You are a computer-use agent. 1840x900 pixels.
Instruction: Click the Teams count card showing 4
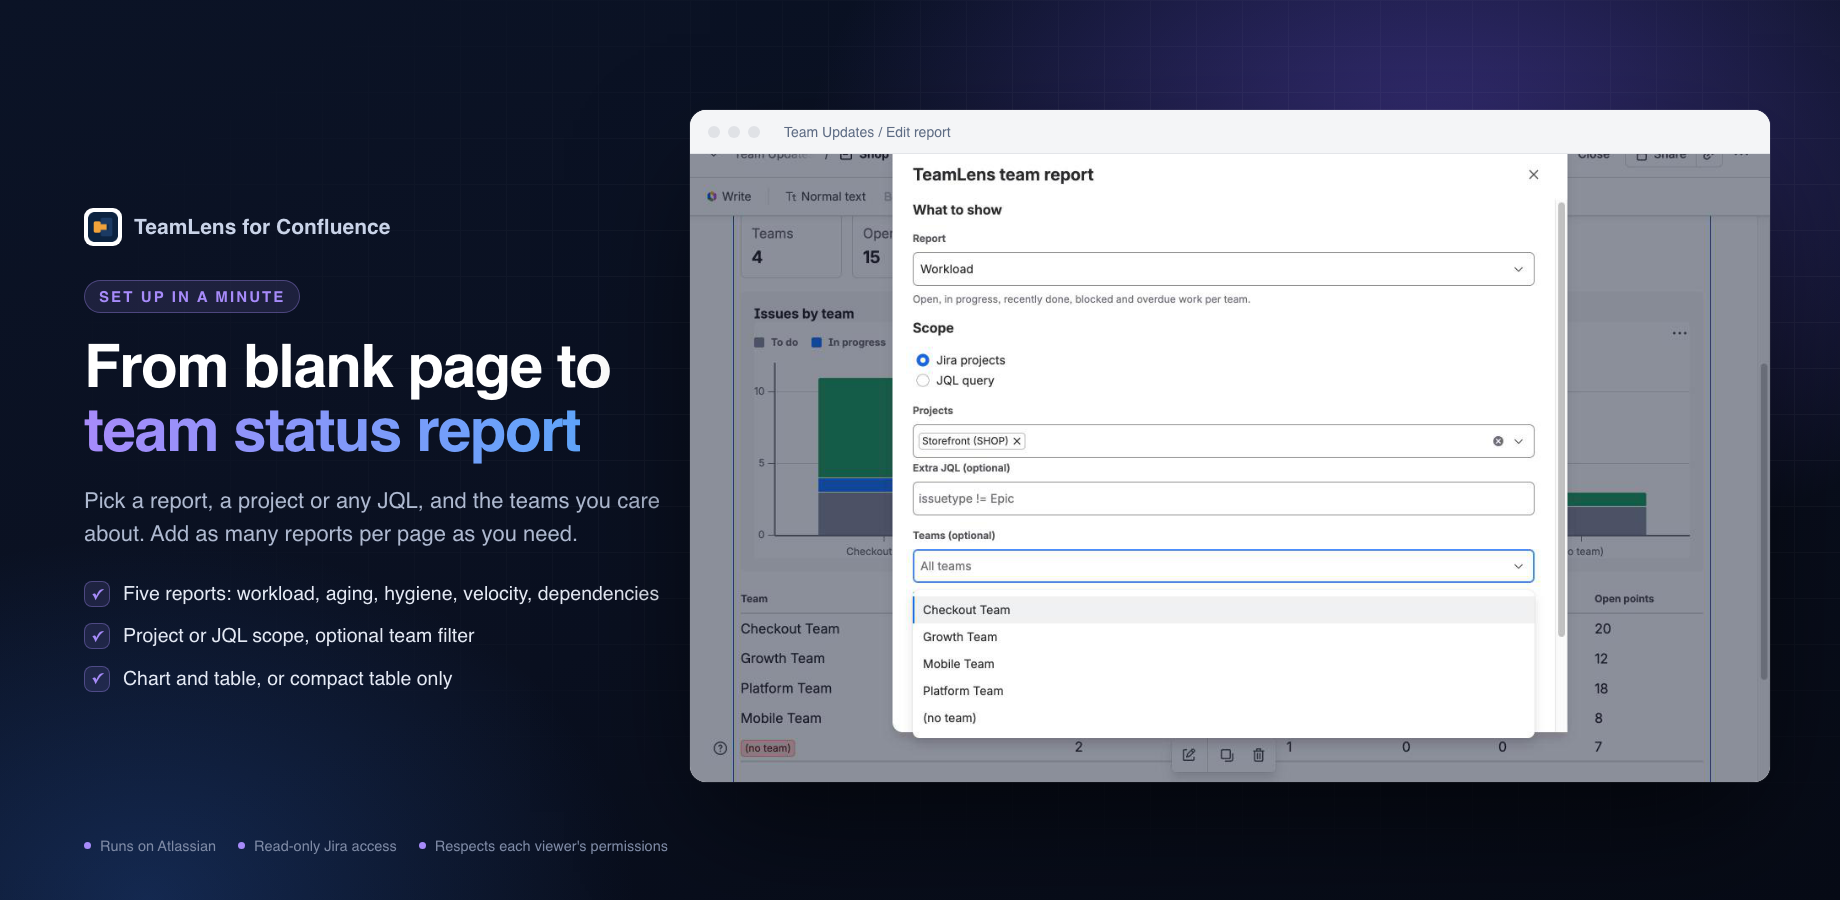791,246
